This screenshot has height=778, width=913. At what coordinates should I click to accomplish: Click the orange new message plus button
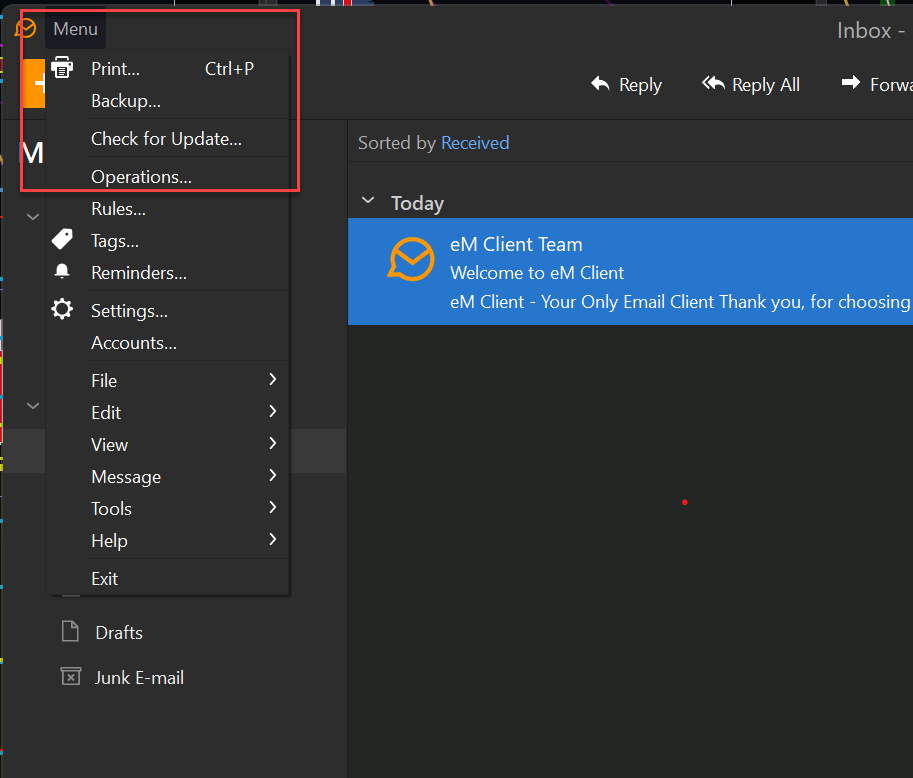click(x=34, y=83)
